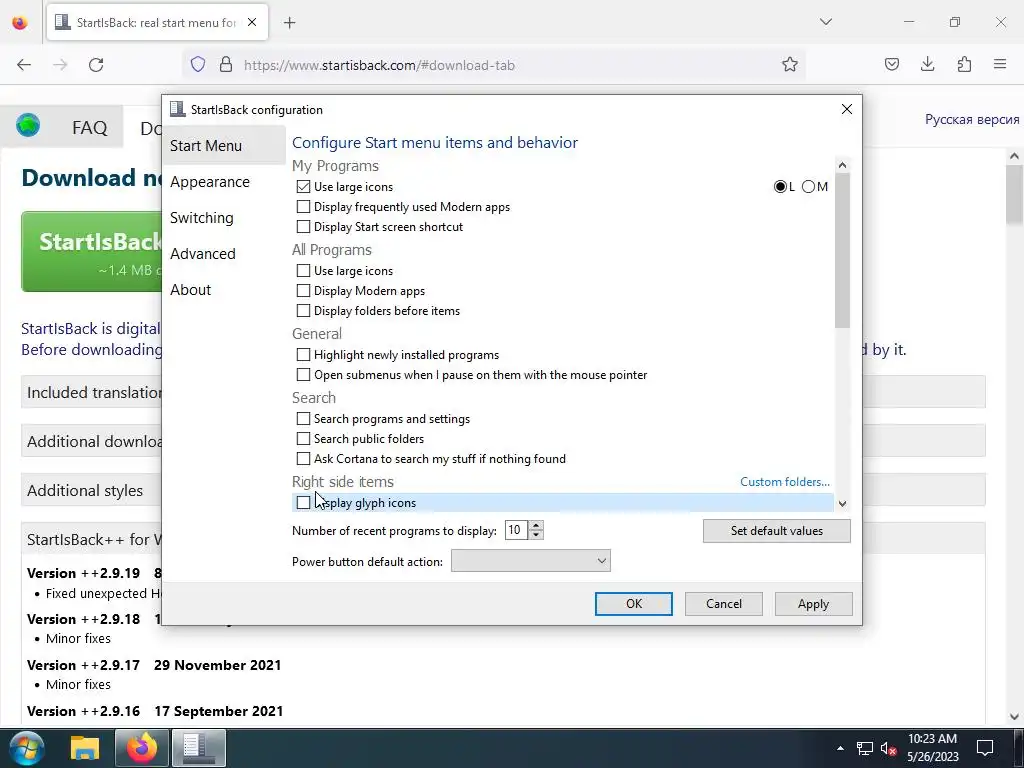
Task: Click the Cancel button
Action: coord(724,604)
